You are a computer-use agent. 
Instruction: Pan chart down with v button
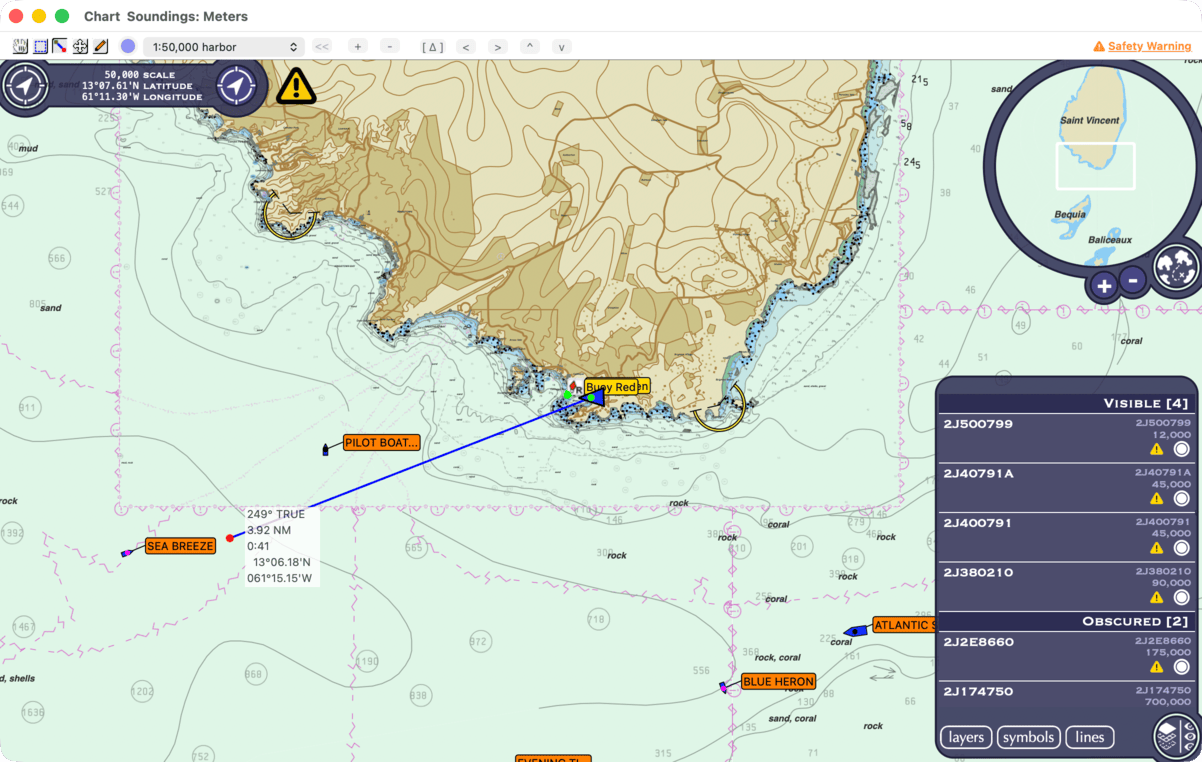tap(562, 47)
